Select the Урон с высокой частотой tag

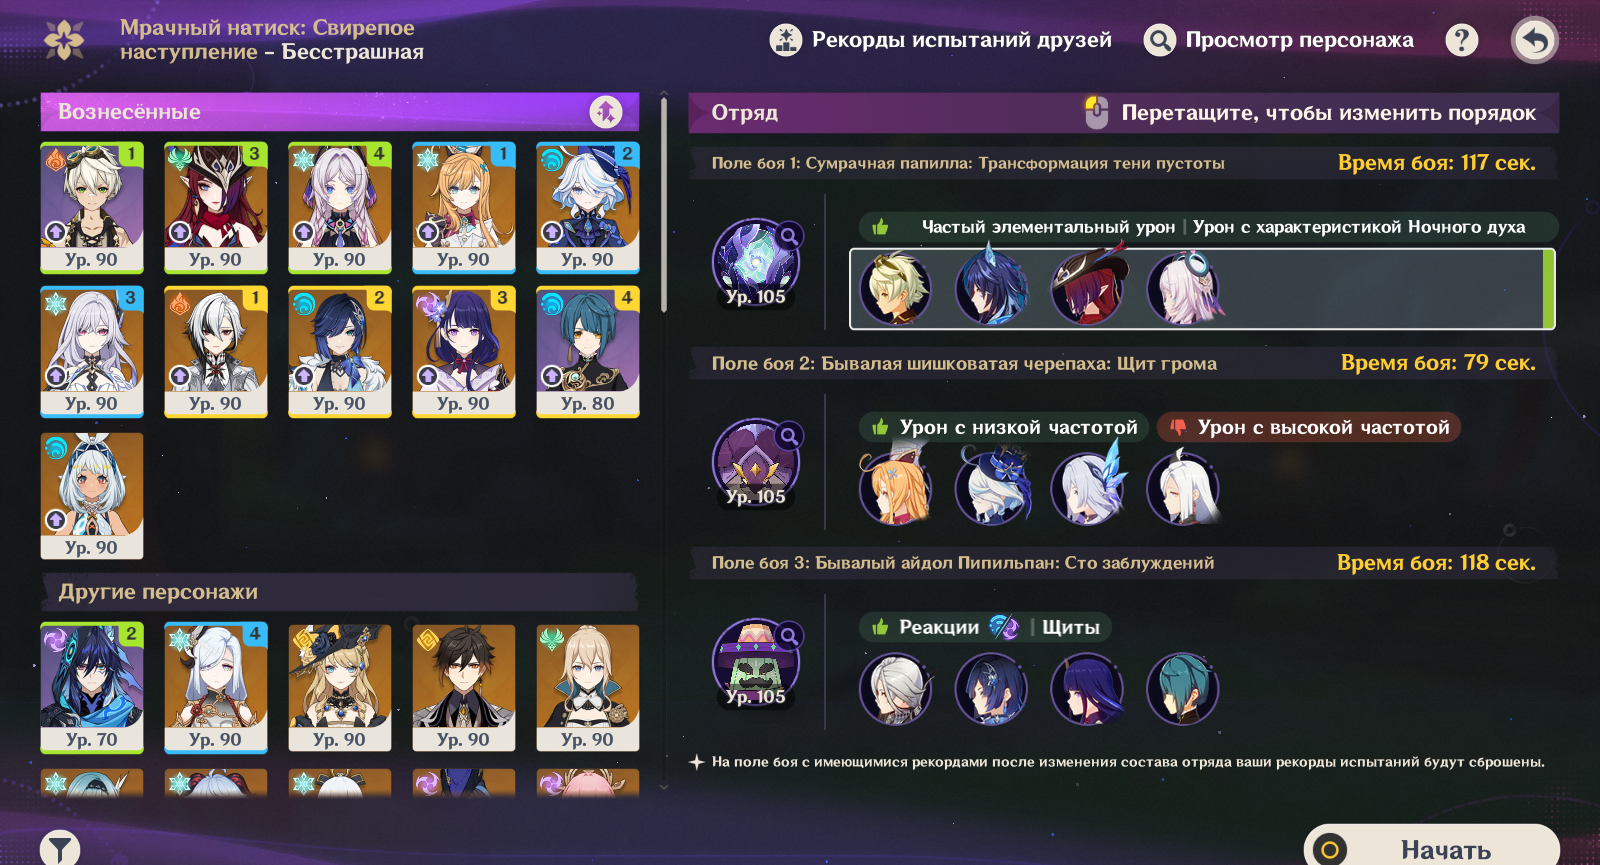(1309, 427)
